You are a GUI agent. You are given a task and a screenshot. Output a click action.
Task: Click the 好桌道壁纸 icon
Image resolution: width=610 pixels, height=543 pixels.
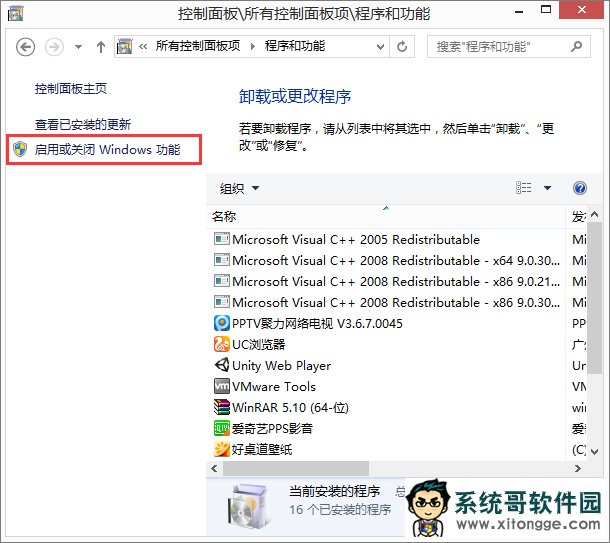coord(221,449)
